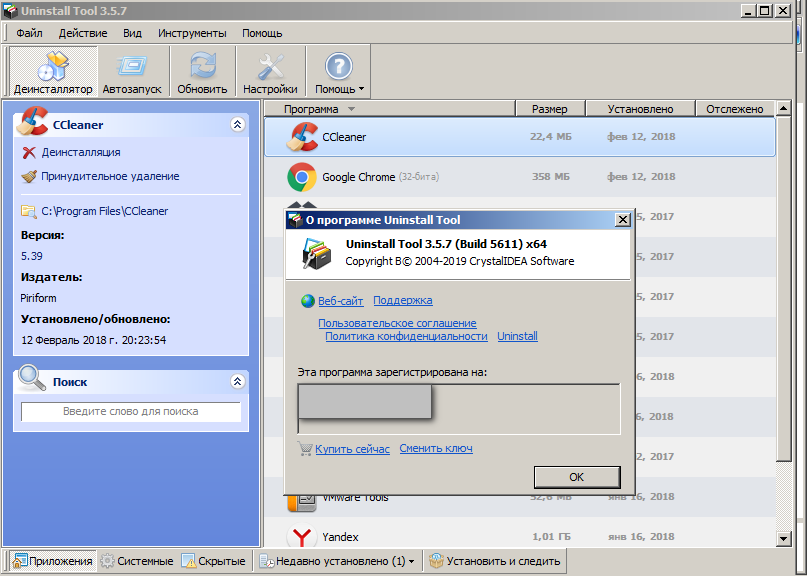Open the Деинсталлятор toolbar section
This screenshot has width=807, height=576.
(53, 71)
